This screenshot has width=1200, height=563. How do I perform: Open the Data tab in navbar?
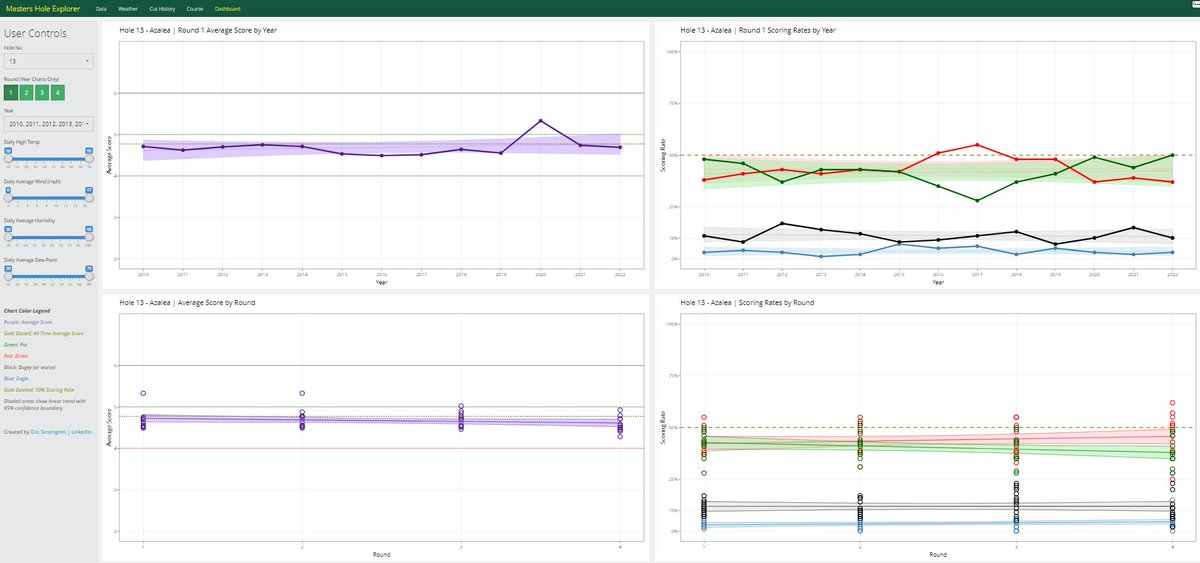coord(102,8)
